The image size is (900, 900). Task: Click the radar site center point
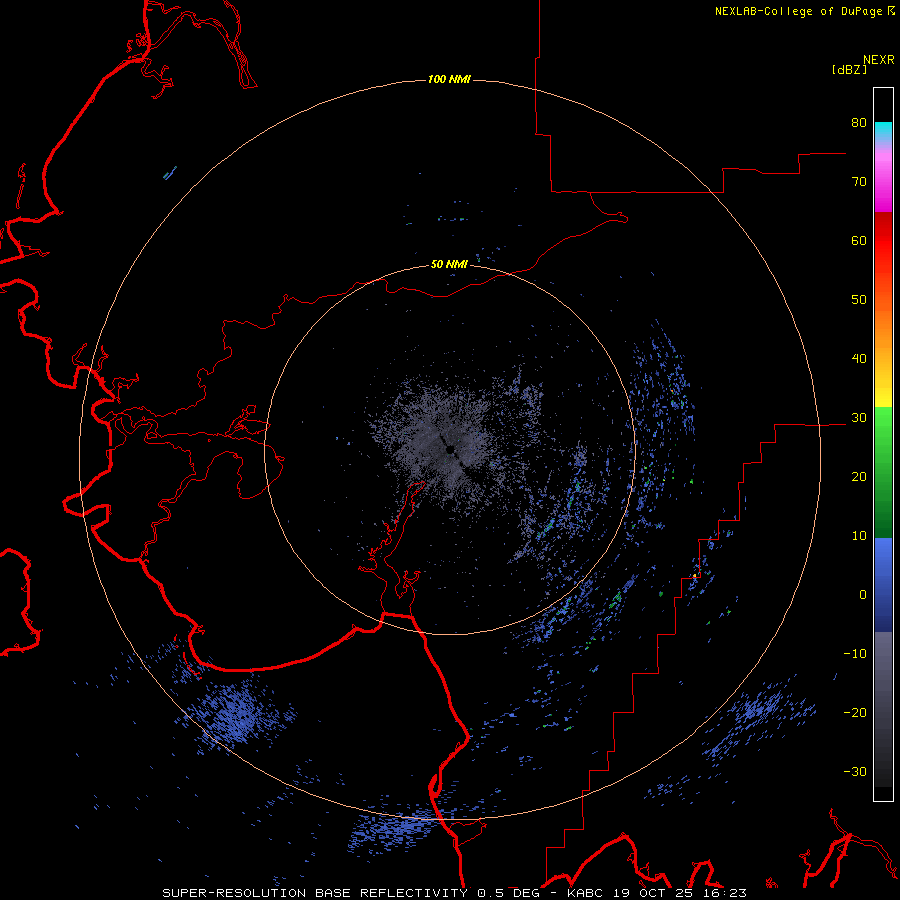click(449, 449)
